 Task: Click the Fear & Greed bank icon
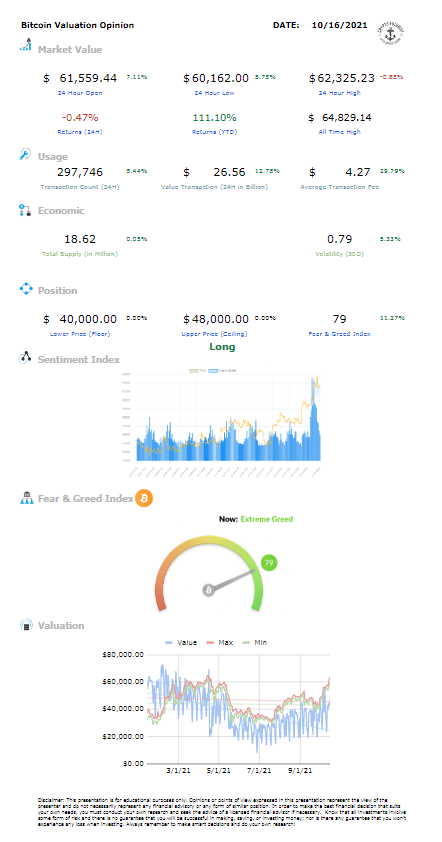pos(26,498)
